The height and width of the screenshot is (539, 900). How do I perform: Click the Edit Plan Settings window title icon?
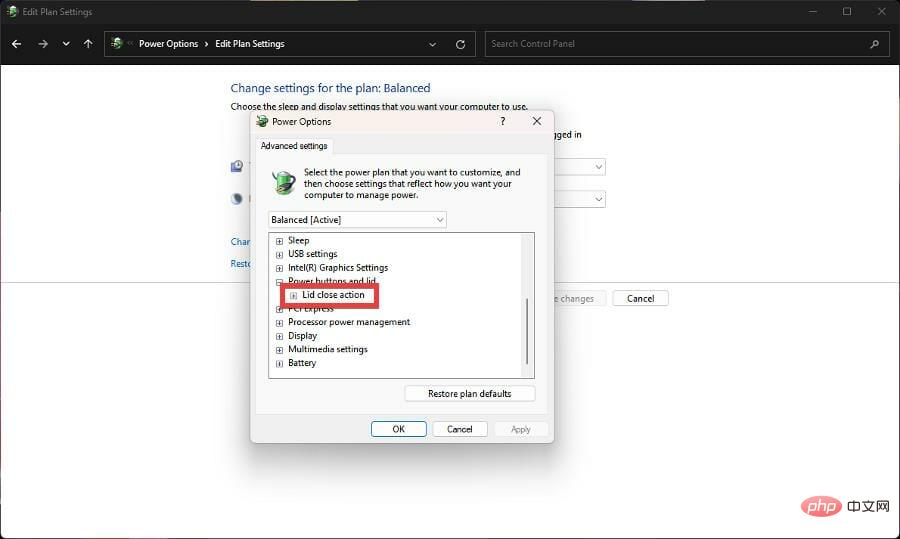tap(12, 11)
